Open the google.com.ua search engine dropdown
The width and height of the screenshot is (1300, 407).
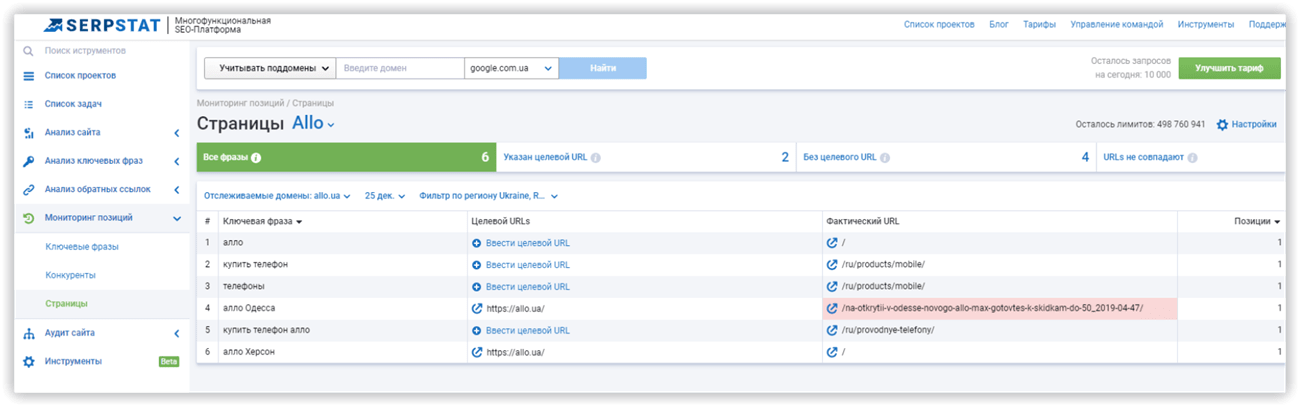point(512,68)
